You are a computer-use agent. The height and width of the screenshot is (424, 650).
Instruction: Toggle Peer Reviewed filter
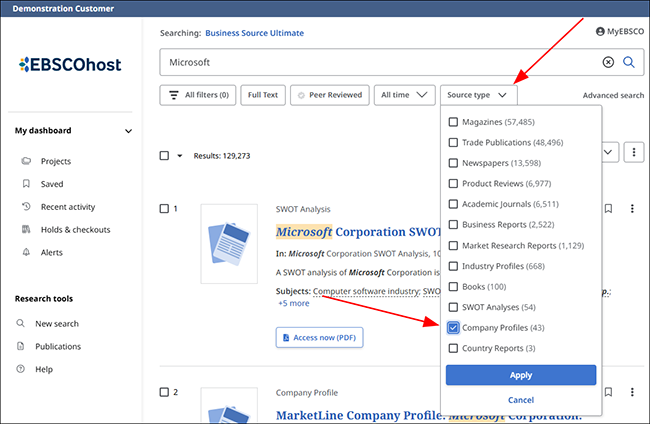[x=330, y=95]
